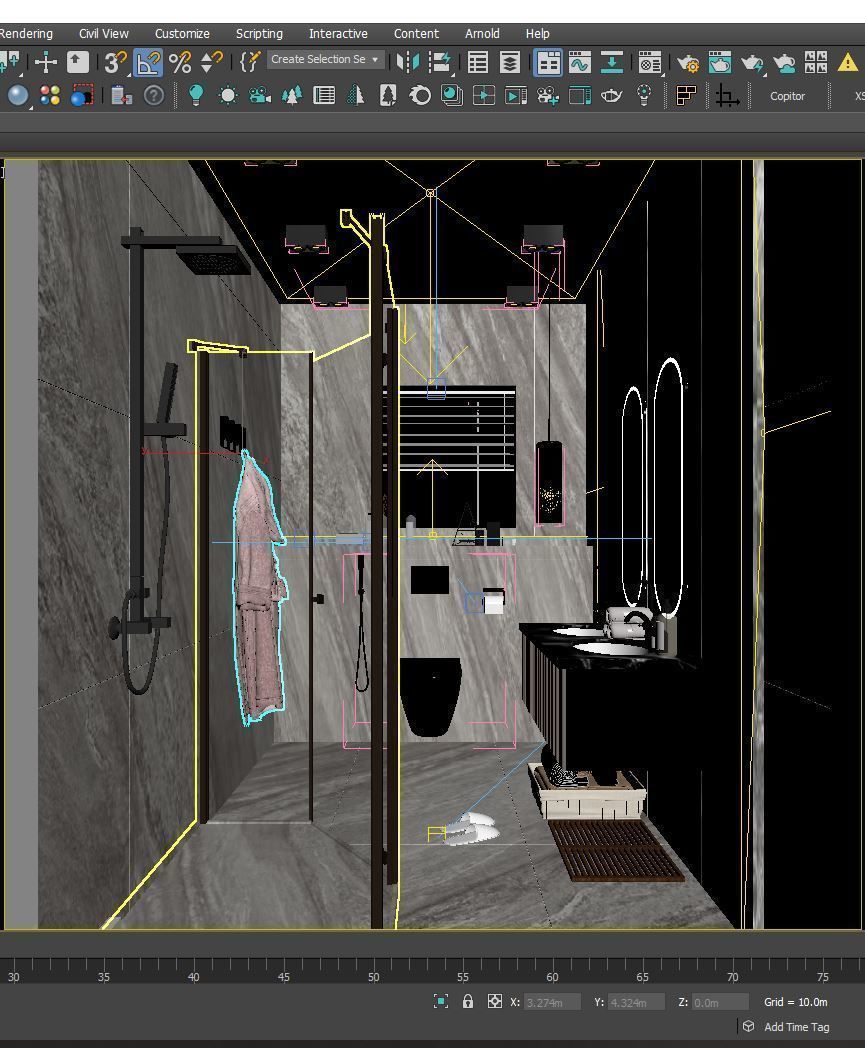This screenshot has height=1048, width=865.
Task: Click the teal docked window icon
Action: click(x=580, y=96)
